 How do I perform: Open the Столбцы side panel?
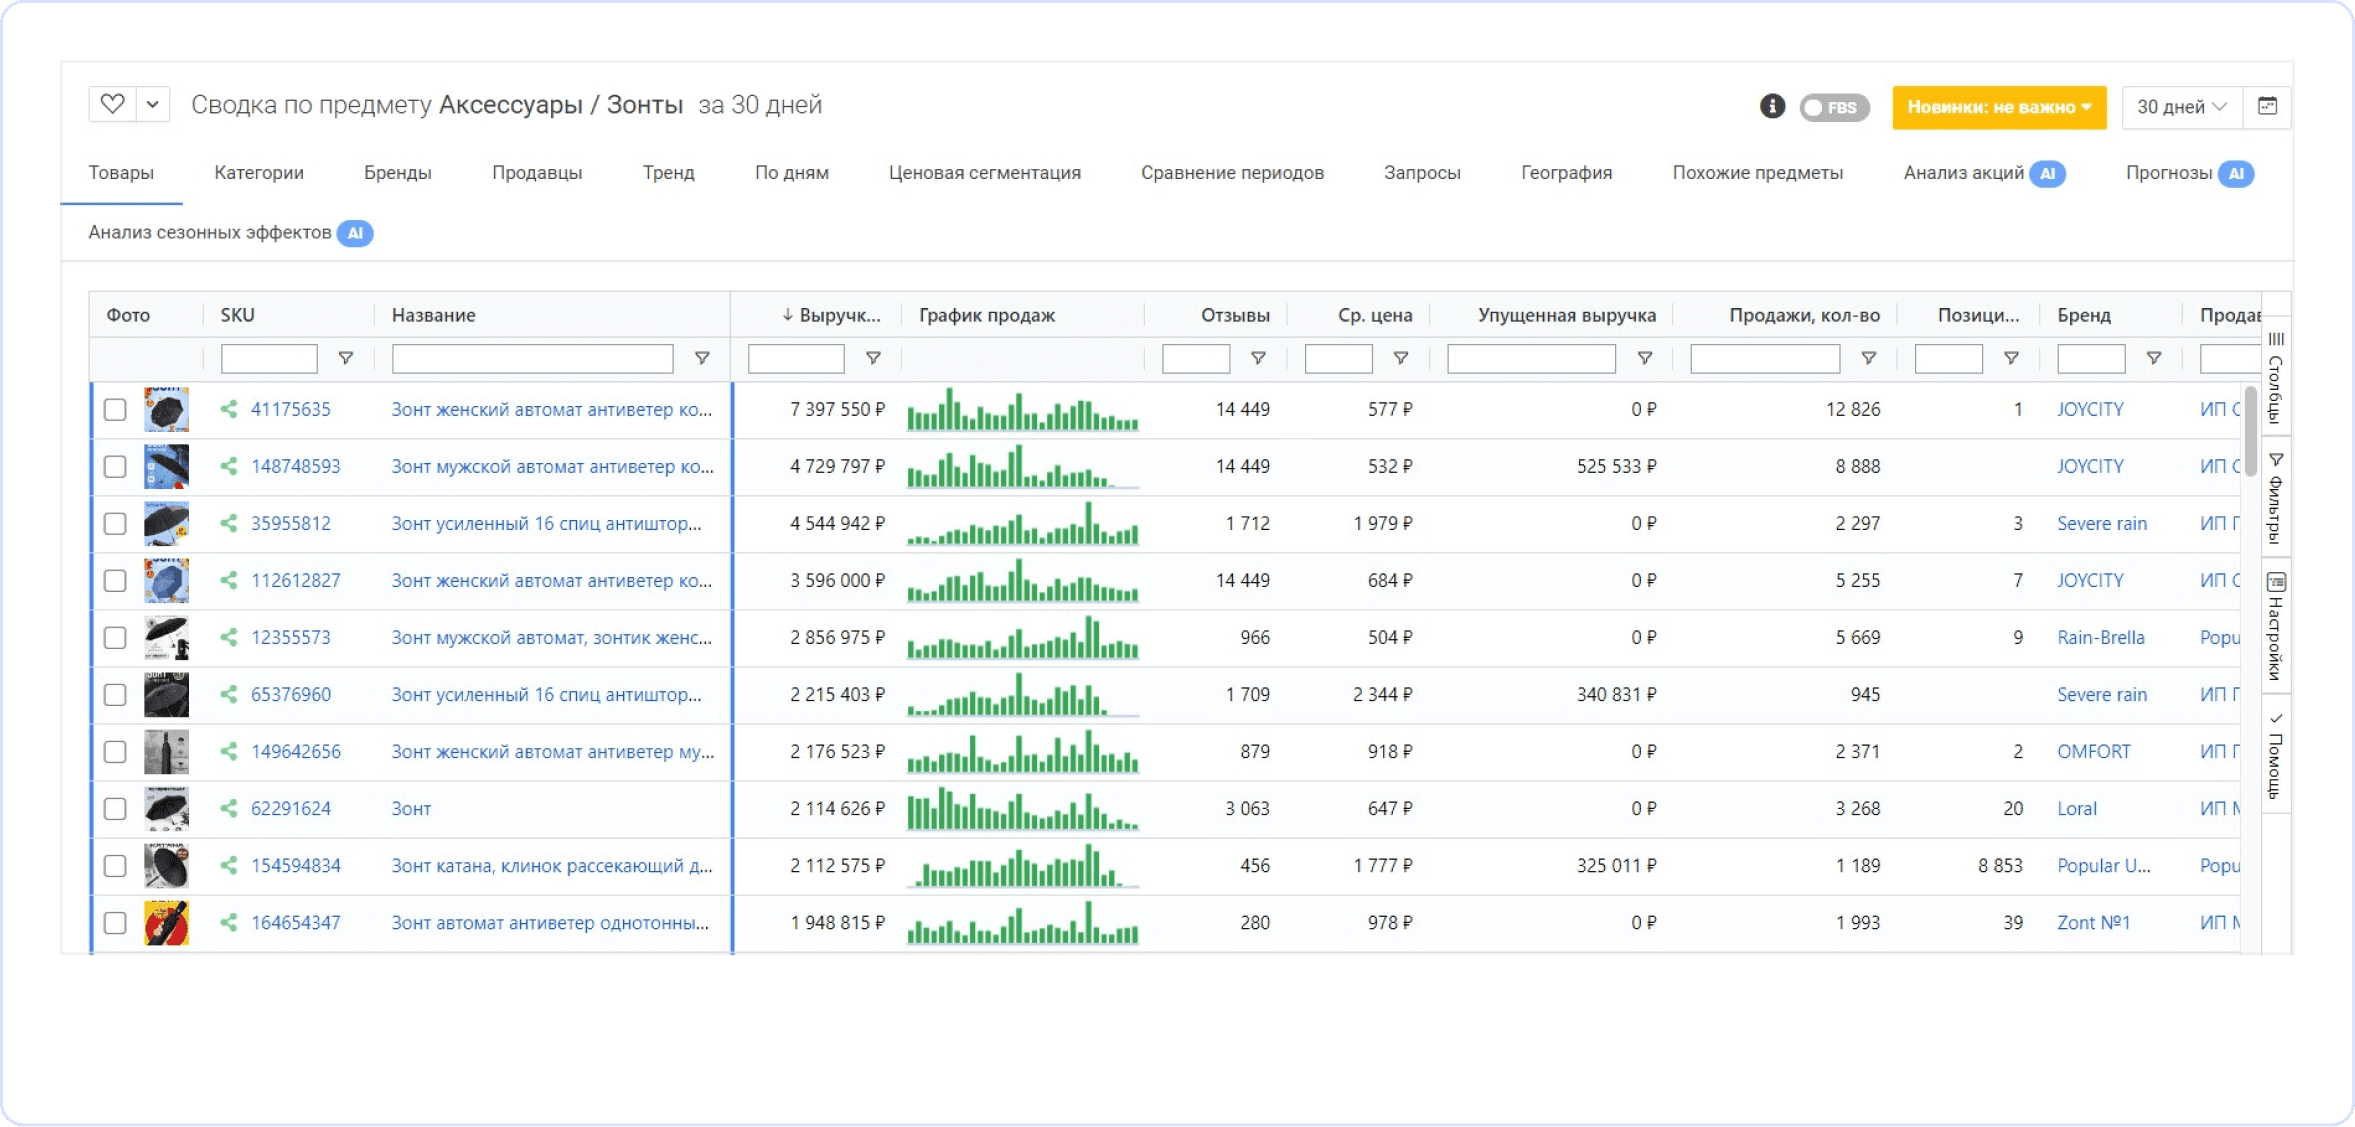click(x=2276, y=380)
